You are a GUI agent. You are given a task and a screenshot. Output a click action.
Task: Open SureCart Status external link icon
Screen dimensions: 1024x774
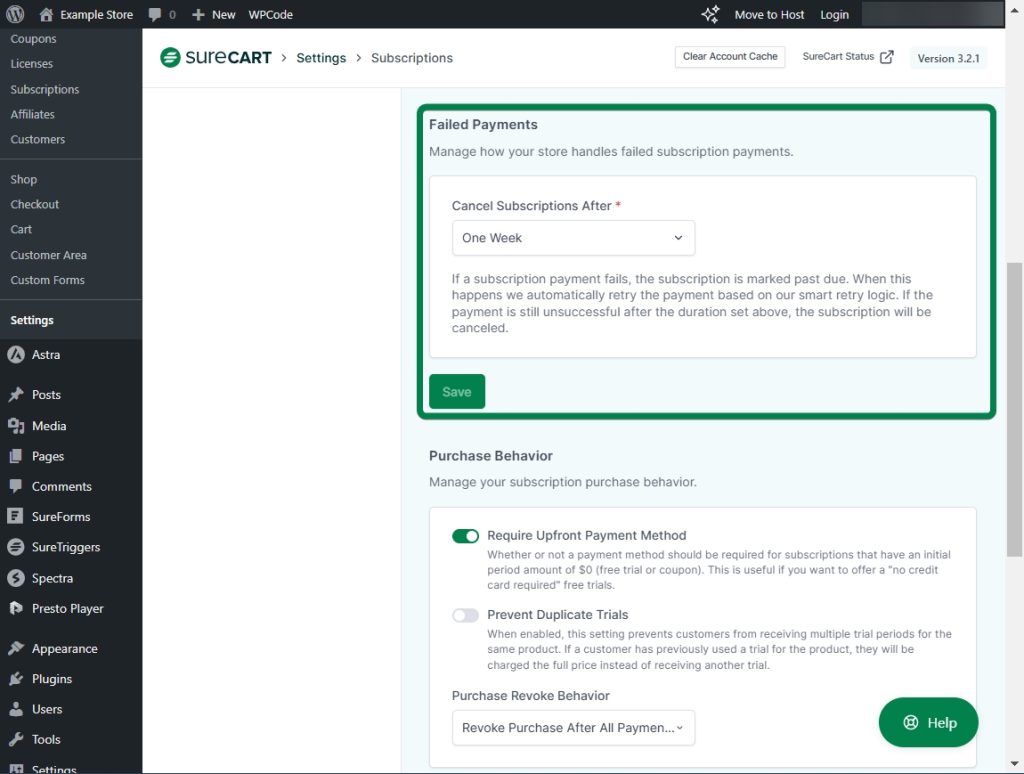886,57
